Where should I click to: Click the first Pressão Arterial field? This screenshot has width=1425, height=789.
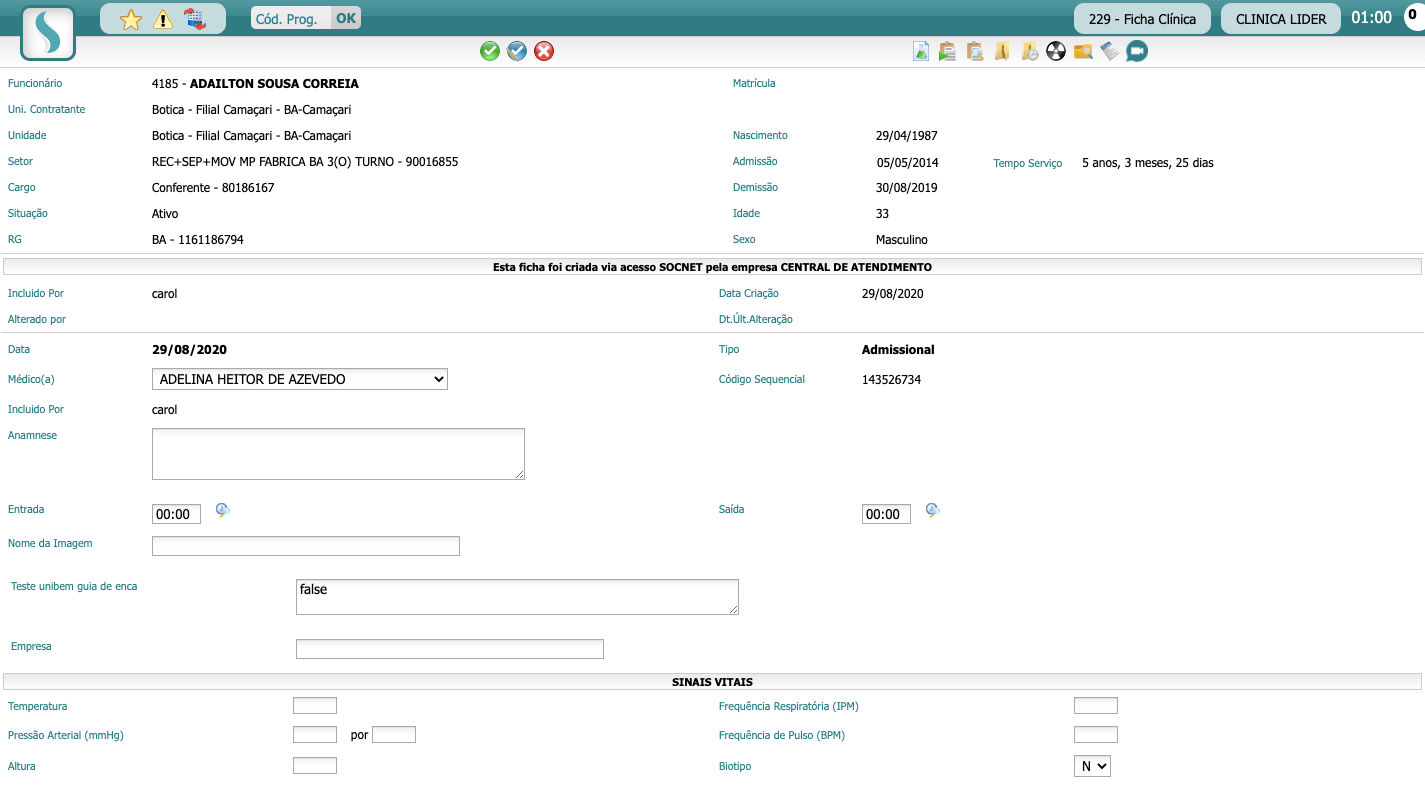pos(315,735)
